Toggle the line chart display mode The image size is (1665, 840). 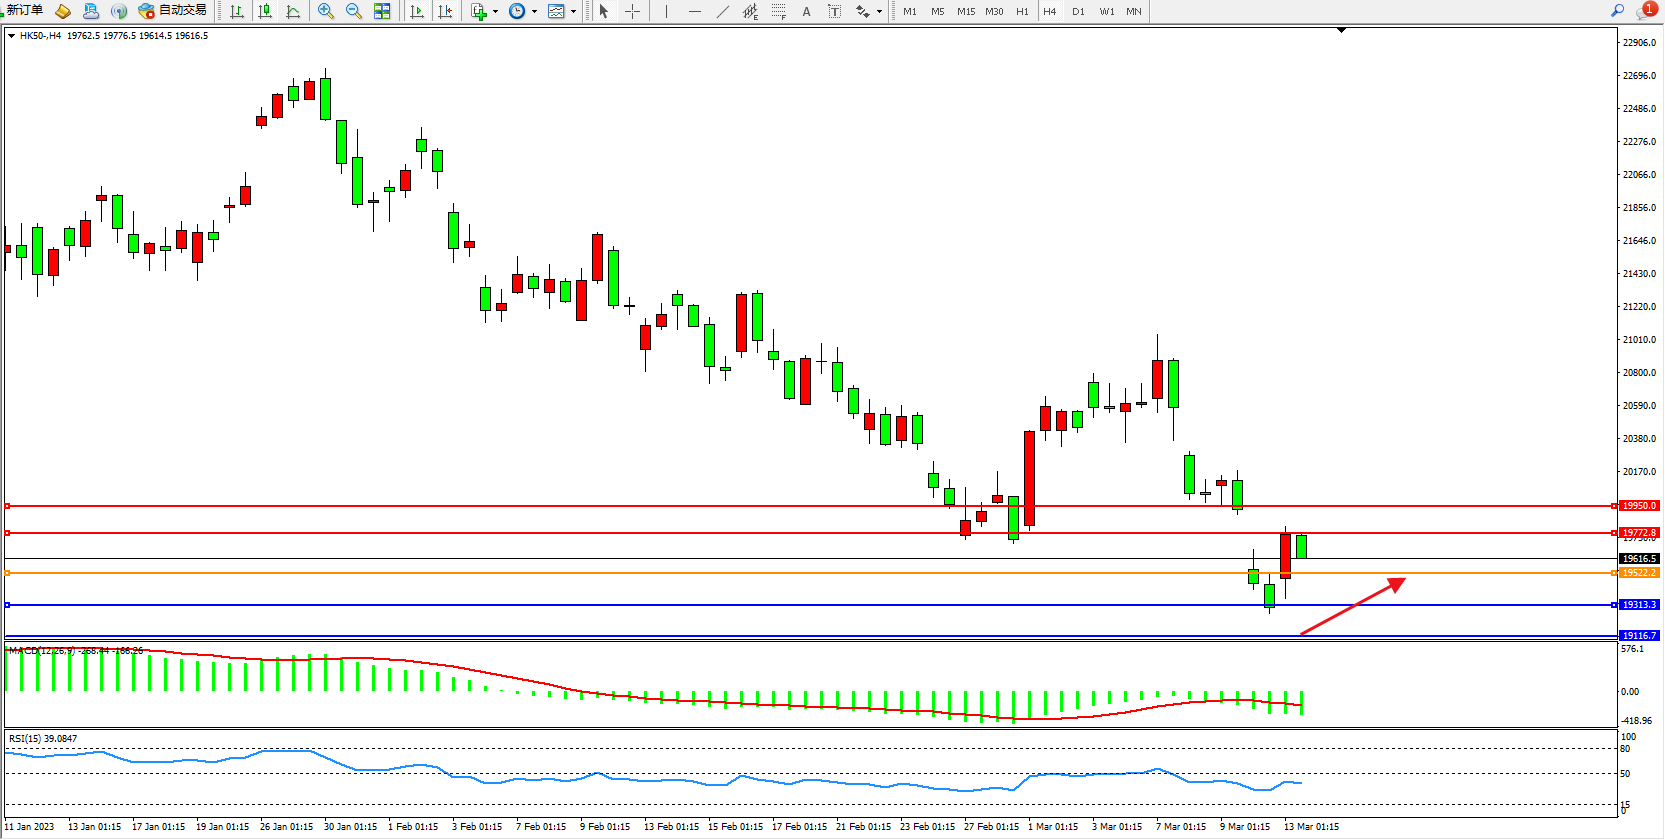(x=293, y=11)
